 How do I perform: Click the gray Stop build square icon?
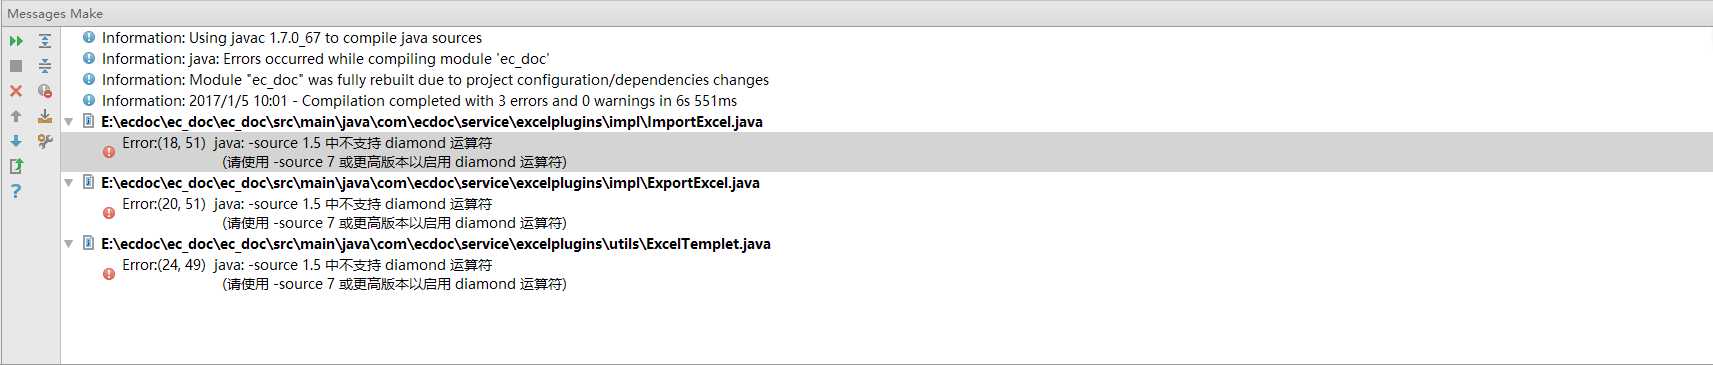pos(16,66)
